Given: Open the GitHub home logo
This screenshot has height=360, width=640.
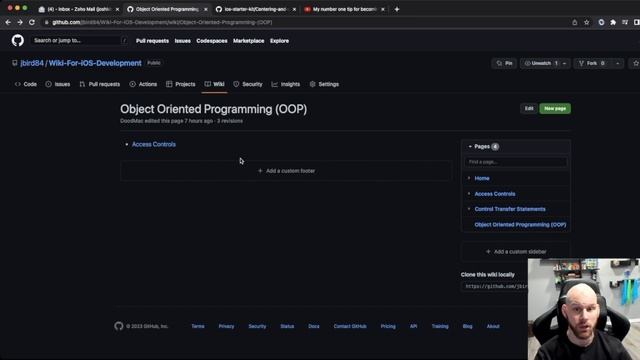Looking at the screenshot, I should (18, 40).
